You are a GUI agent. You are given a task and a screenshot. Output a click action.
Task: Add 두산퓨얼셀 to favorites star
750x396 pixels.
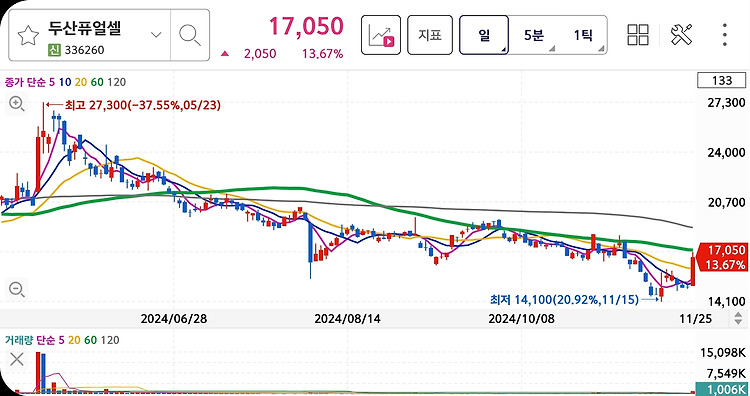click(x=28, y=36)
